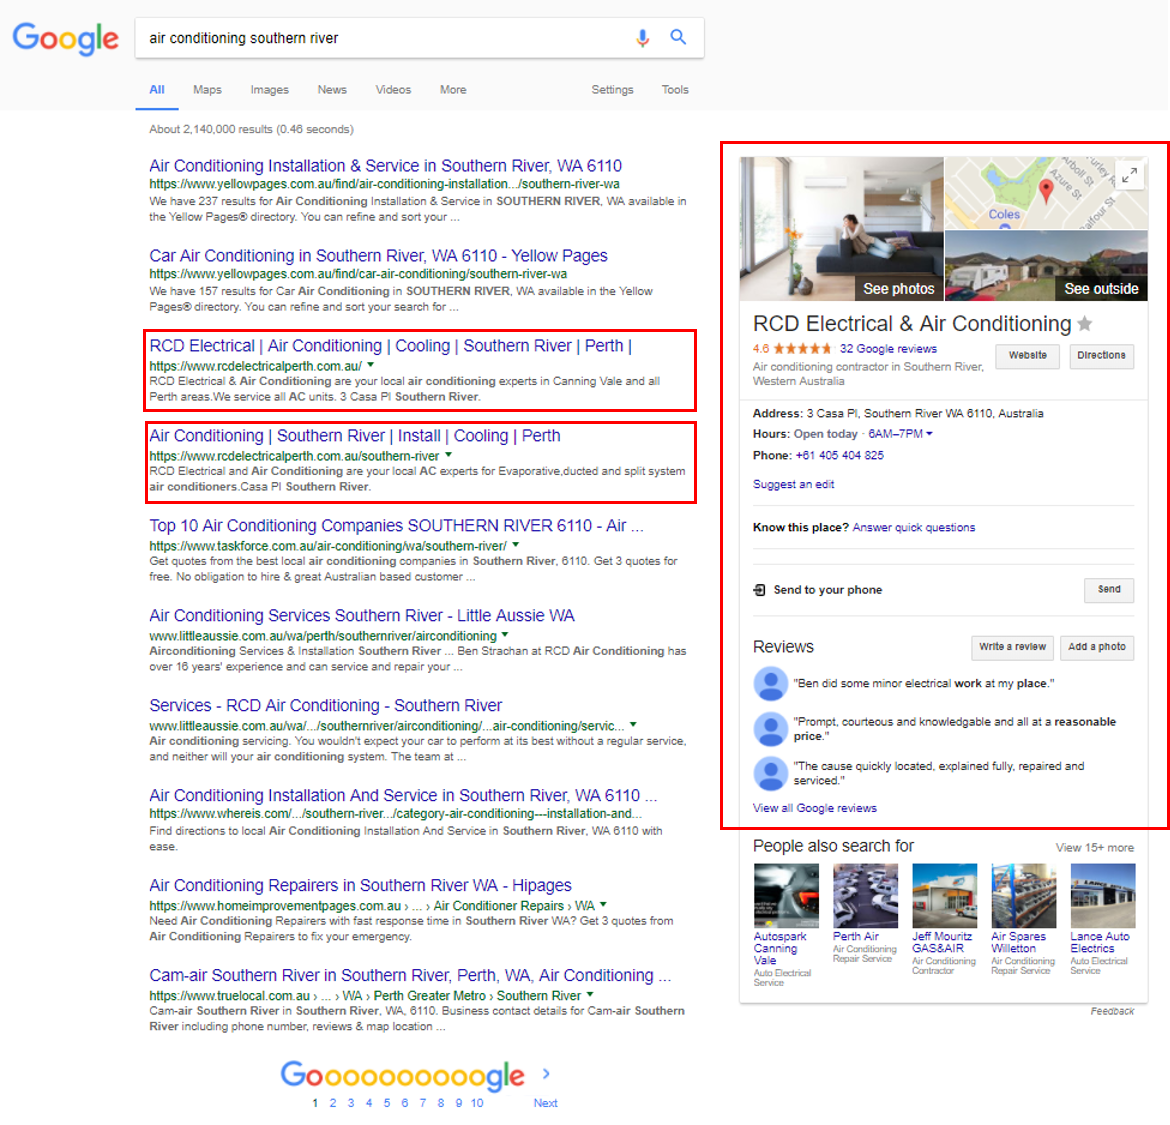Open RCD Electrical | Air Conditioning | Cooling result
Viewport: 1170px width, 1125px height.
[x=390, y=346]
